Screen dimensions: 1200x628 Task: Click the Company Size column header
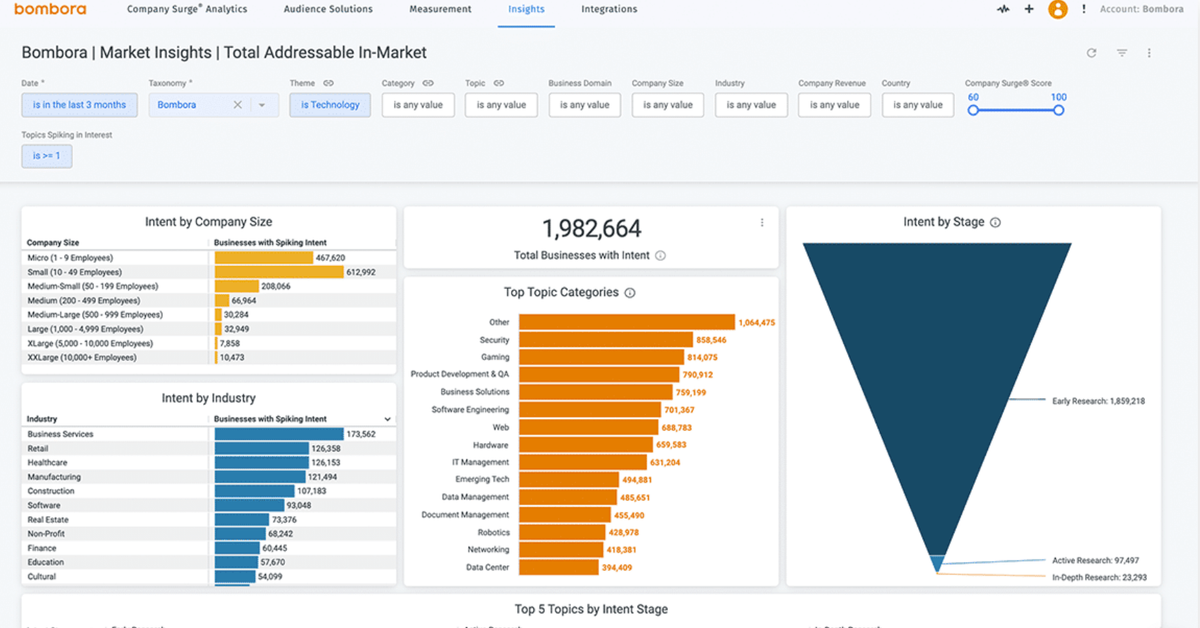click(x=53, y=243)
